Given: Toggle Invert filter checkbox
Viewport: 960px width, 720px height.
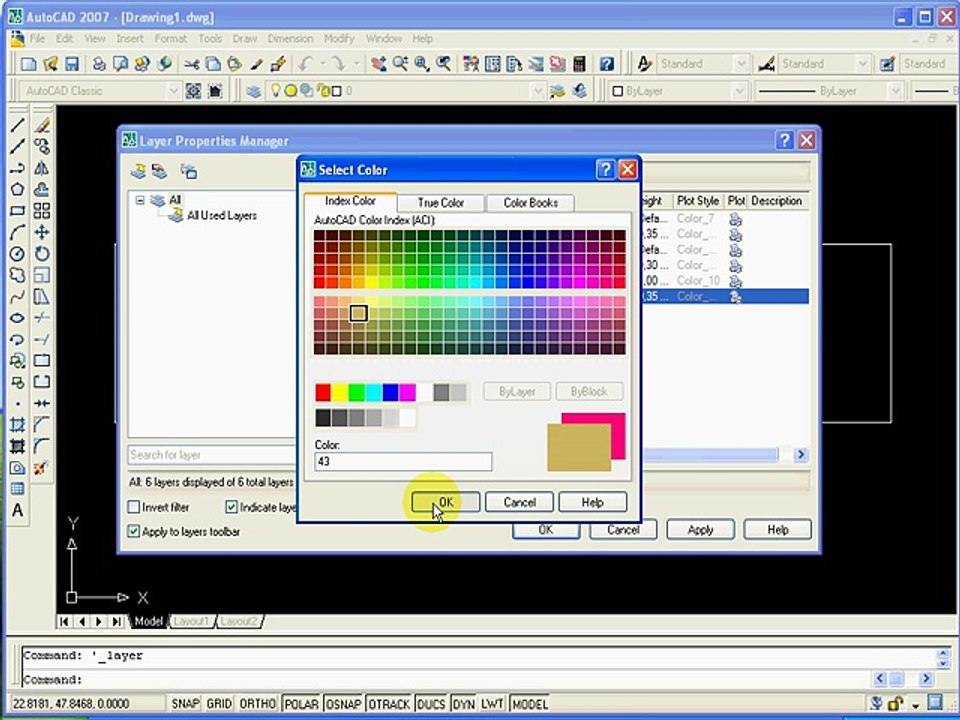Looking at the screenshot, I should pyautogui.click(x=134, y=507).
